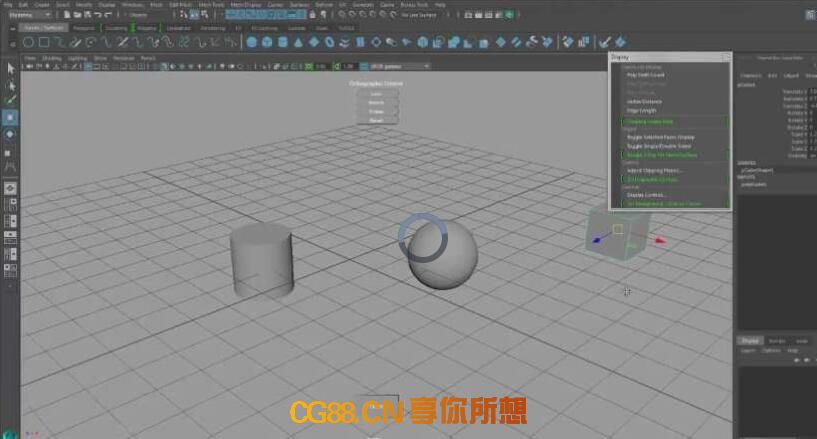Create a NURBS circle from the shelf

click(29, 43)
